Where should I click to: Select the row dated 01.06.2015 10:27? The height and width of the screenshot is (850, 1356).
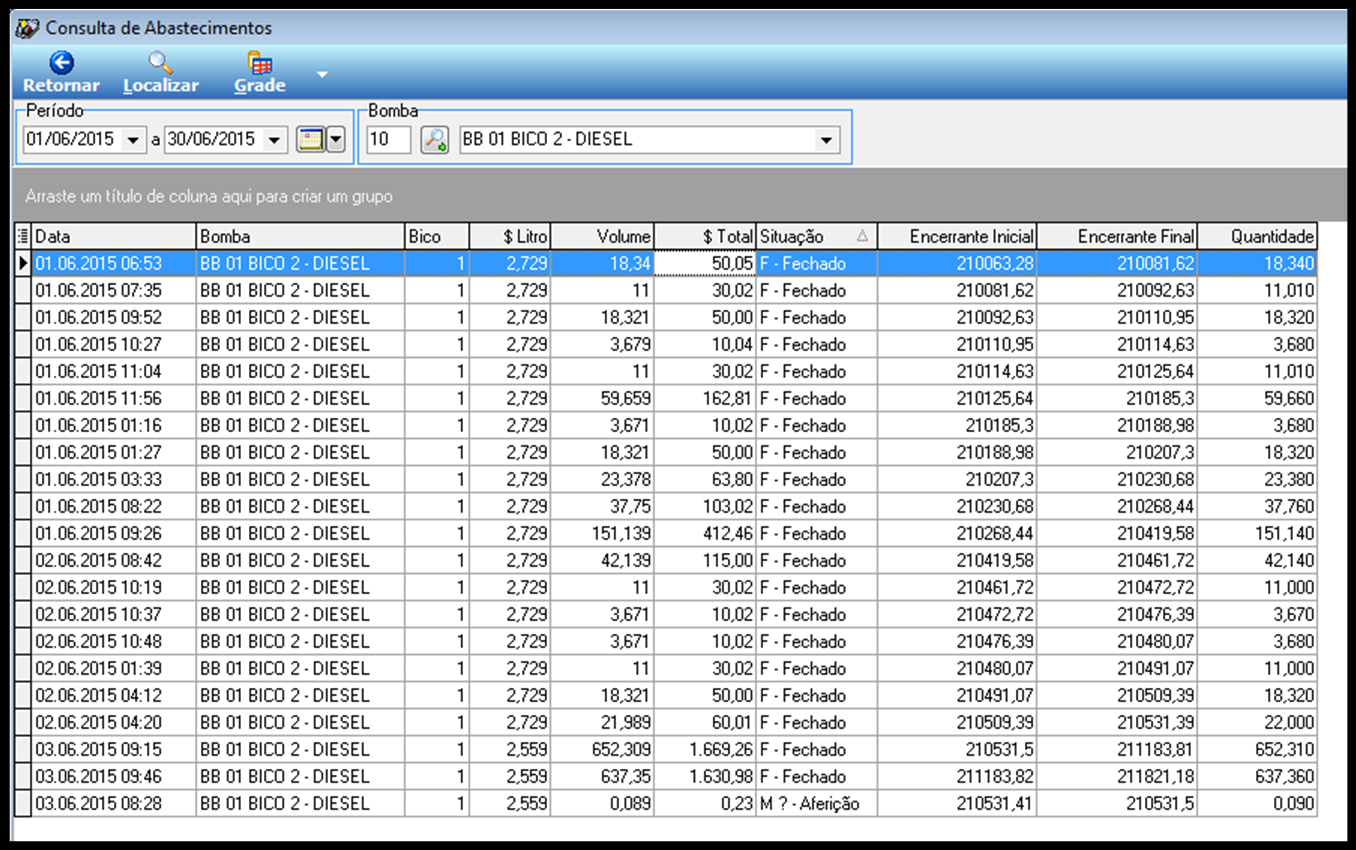coord(666,345)
